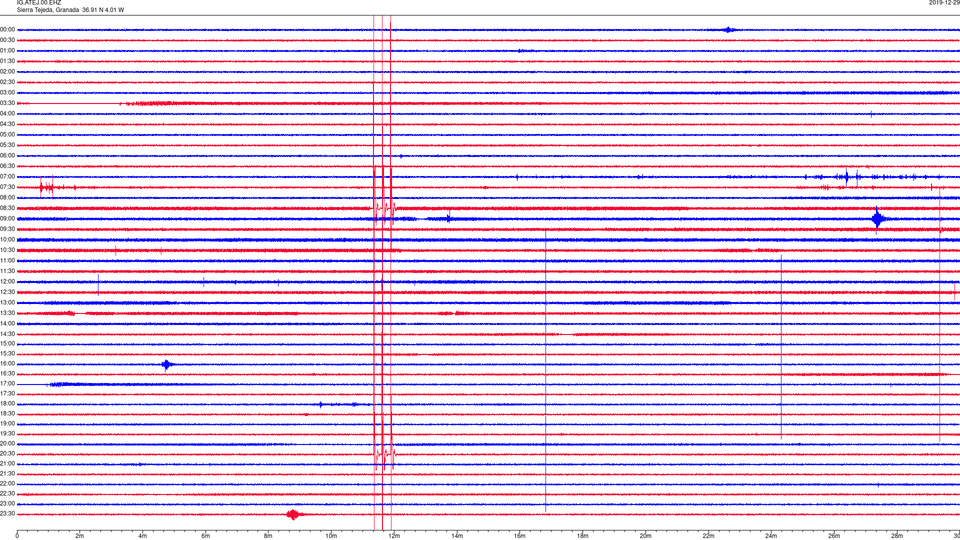960x540 pixels.
Task: Select the 00:00 trace time label
Action: pyautogui.click(x=7, y=29)
